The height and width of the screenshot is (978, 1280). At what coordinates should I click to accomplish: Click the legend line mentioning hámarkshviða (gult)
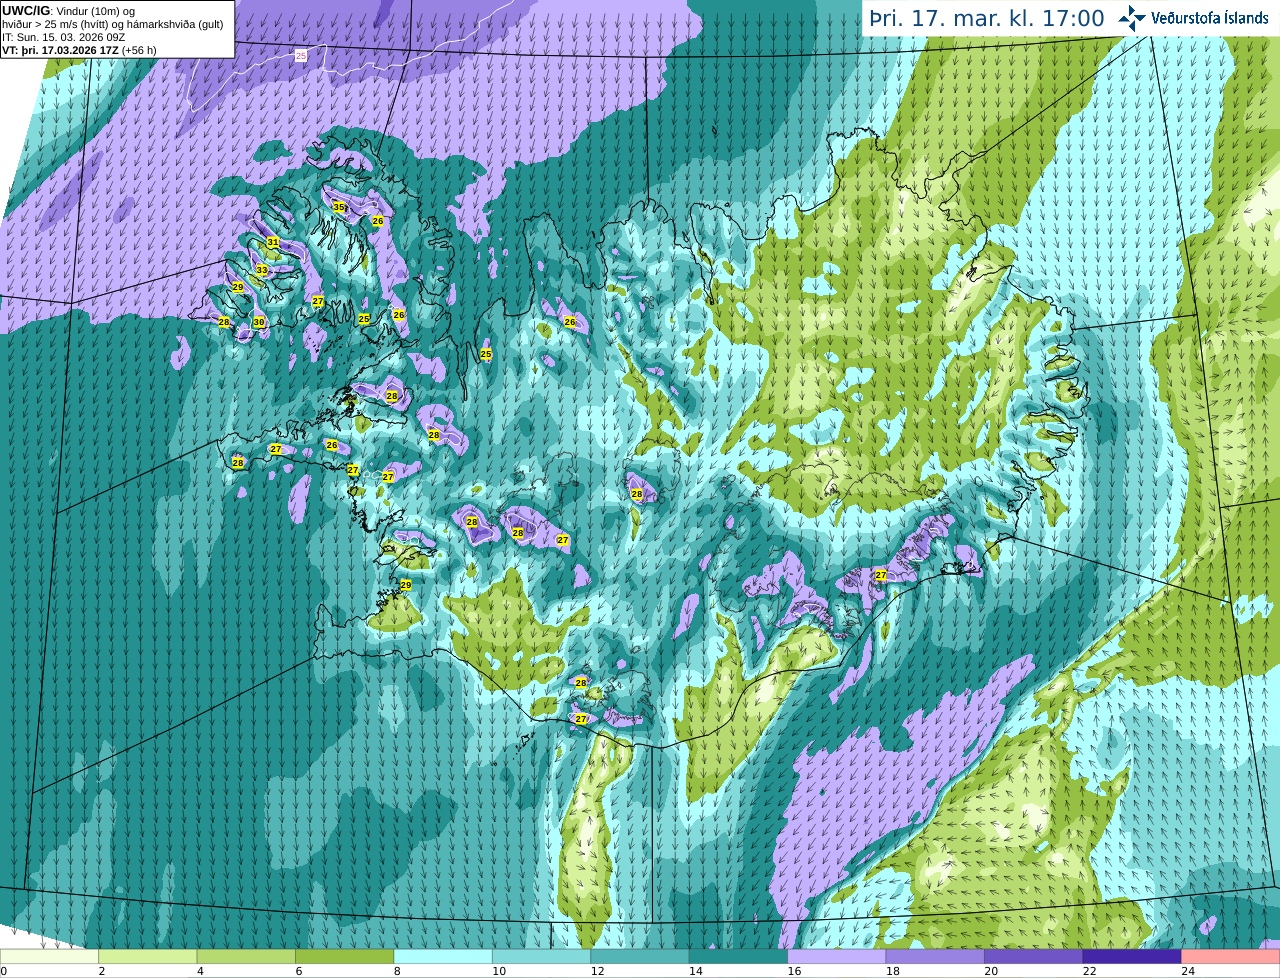[113, 24]
